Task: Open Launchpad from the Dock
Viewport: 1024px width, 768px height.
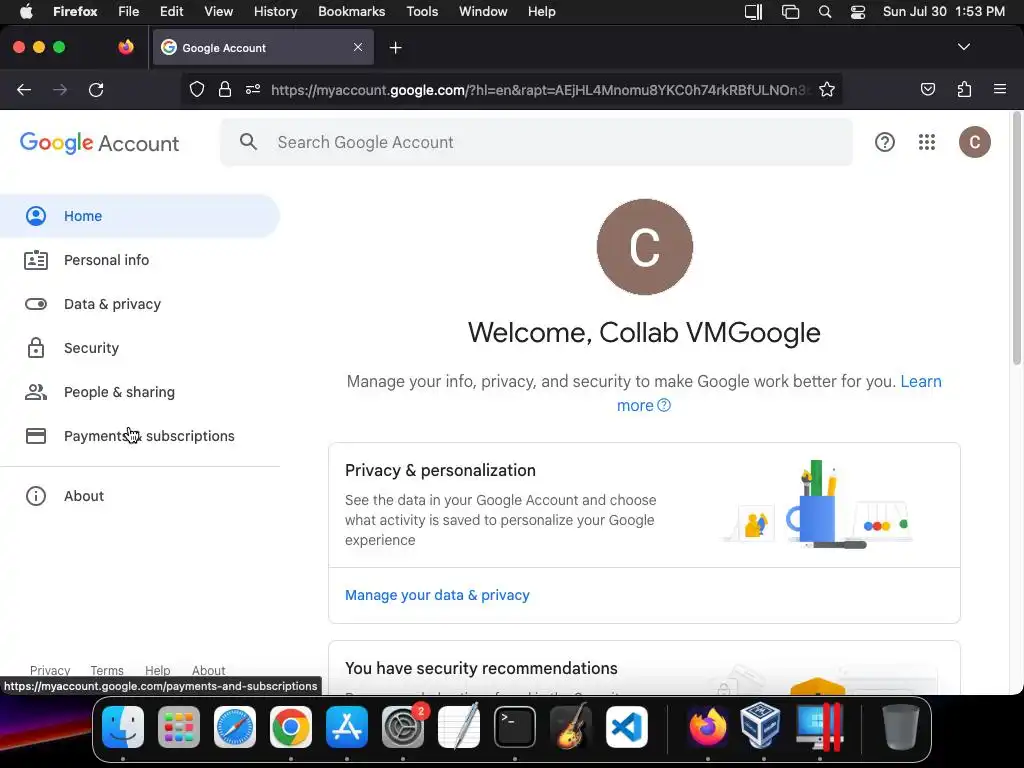Action: [x=179, y=726]
